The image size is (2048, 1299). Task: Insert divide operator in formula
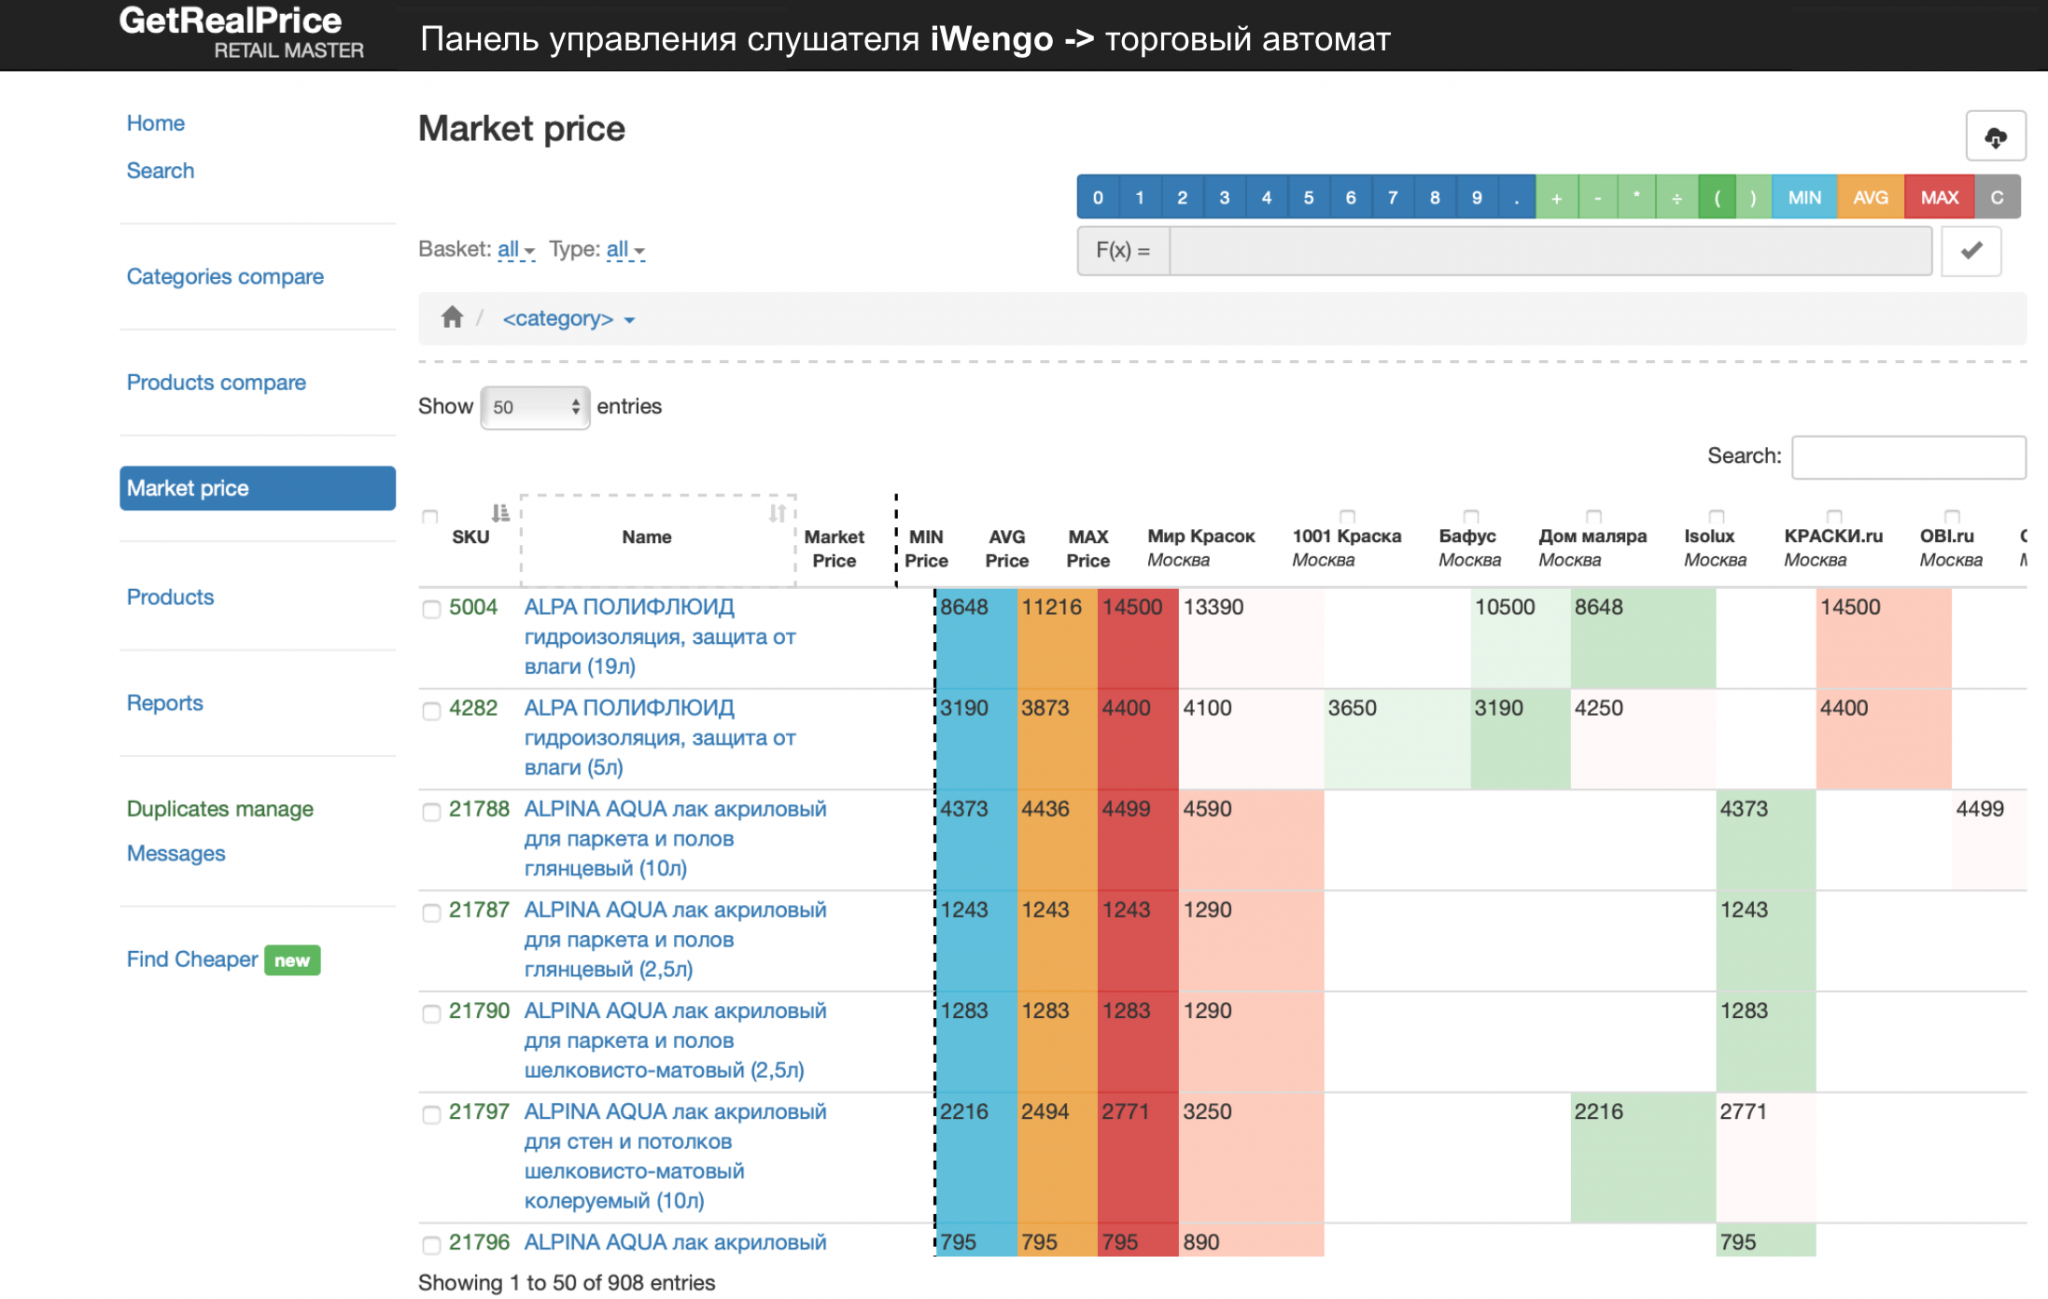[1676, 197]
